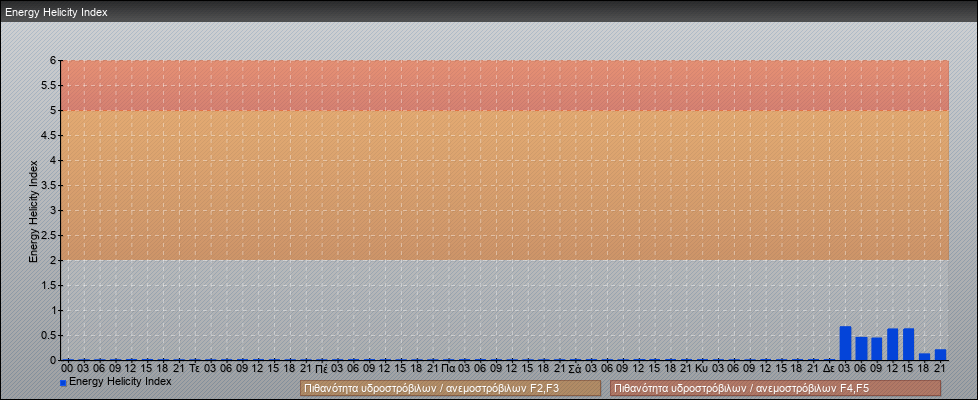Click the vertical Energy Helicity Index axis title
This screenshot has height=400, width=978.
tap(33, 210)
